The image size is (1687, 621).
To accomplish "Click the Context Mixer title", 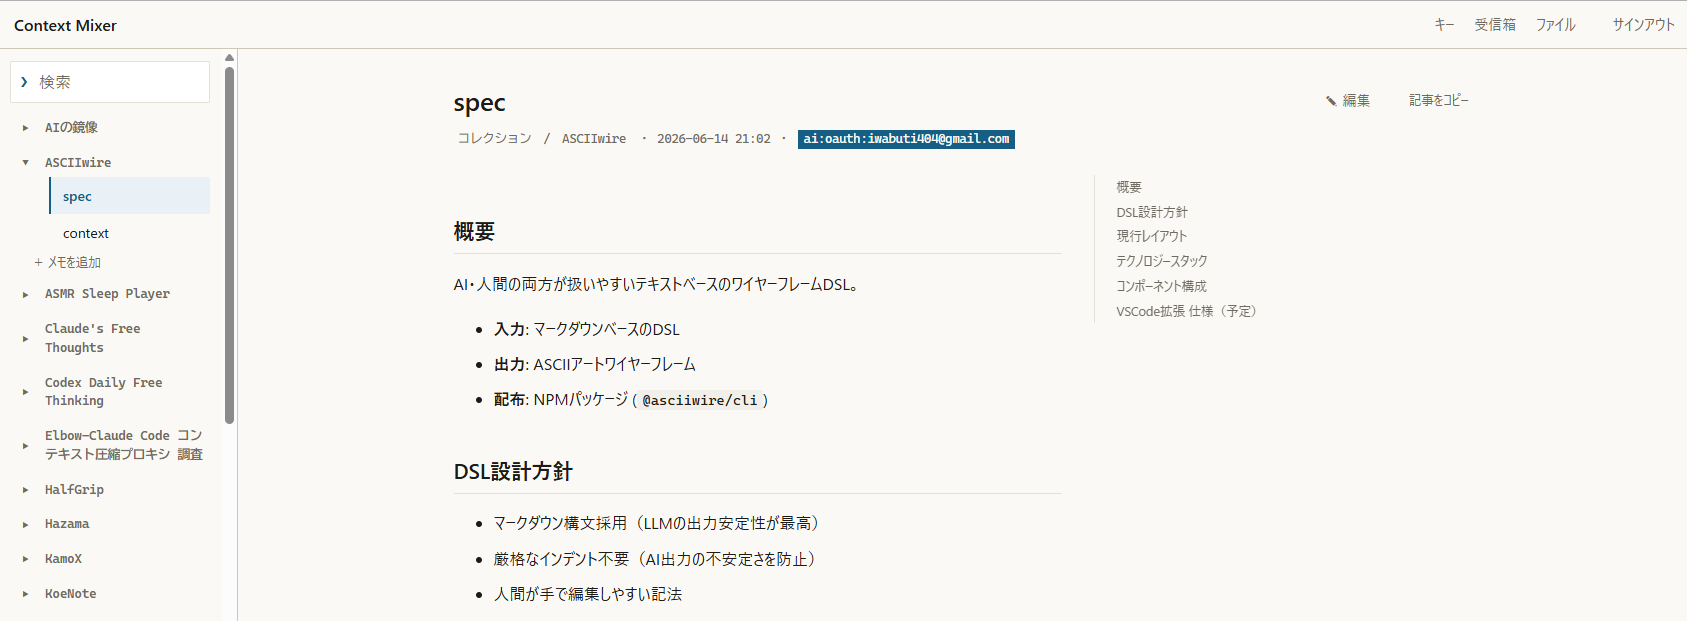I will tap(65, 25).
